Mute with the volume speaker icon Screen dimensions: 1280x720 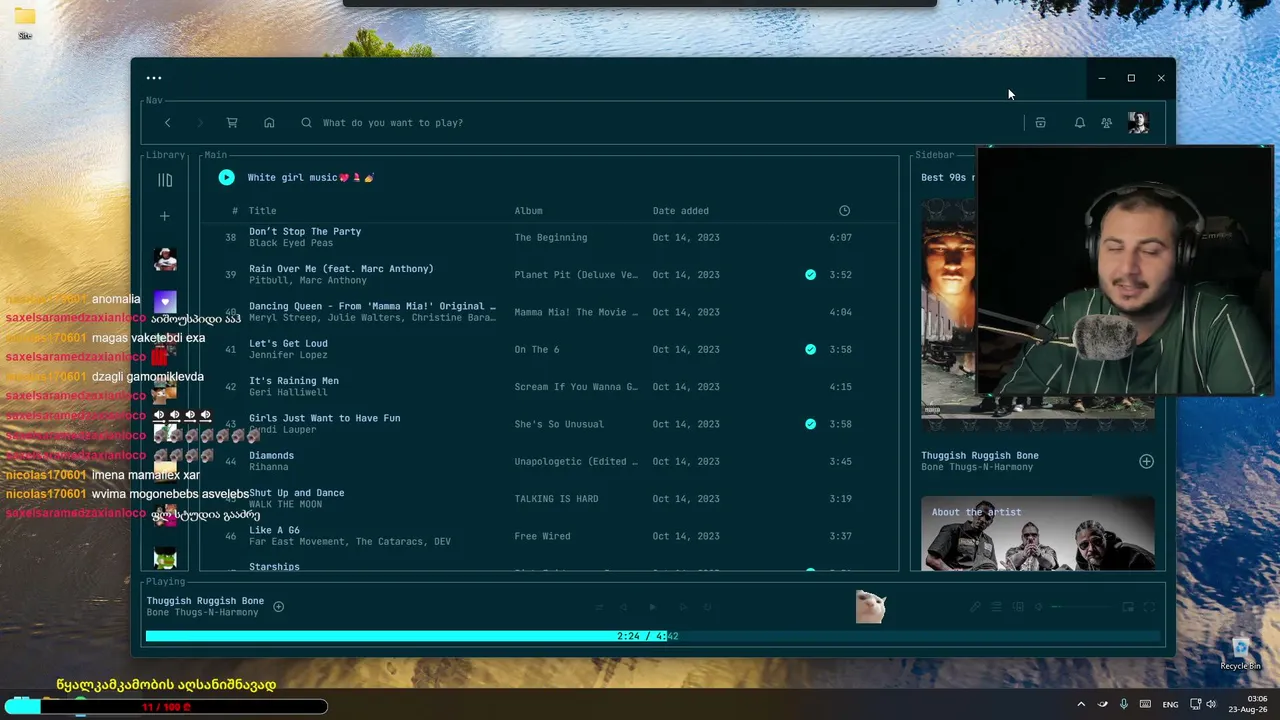click(x=1039, y=607)
